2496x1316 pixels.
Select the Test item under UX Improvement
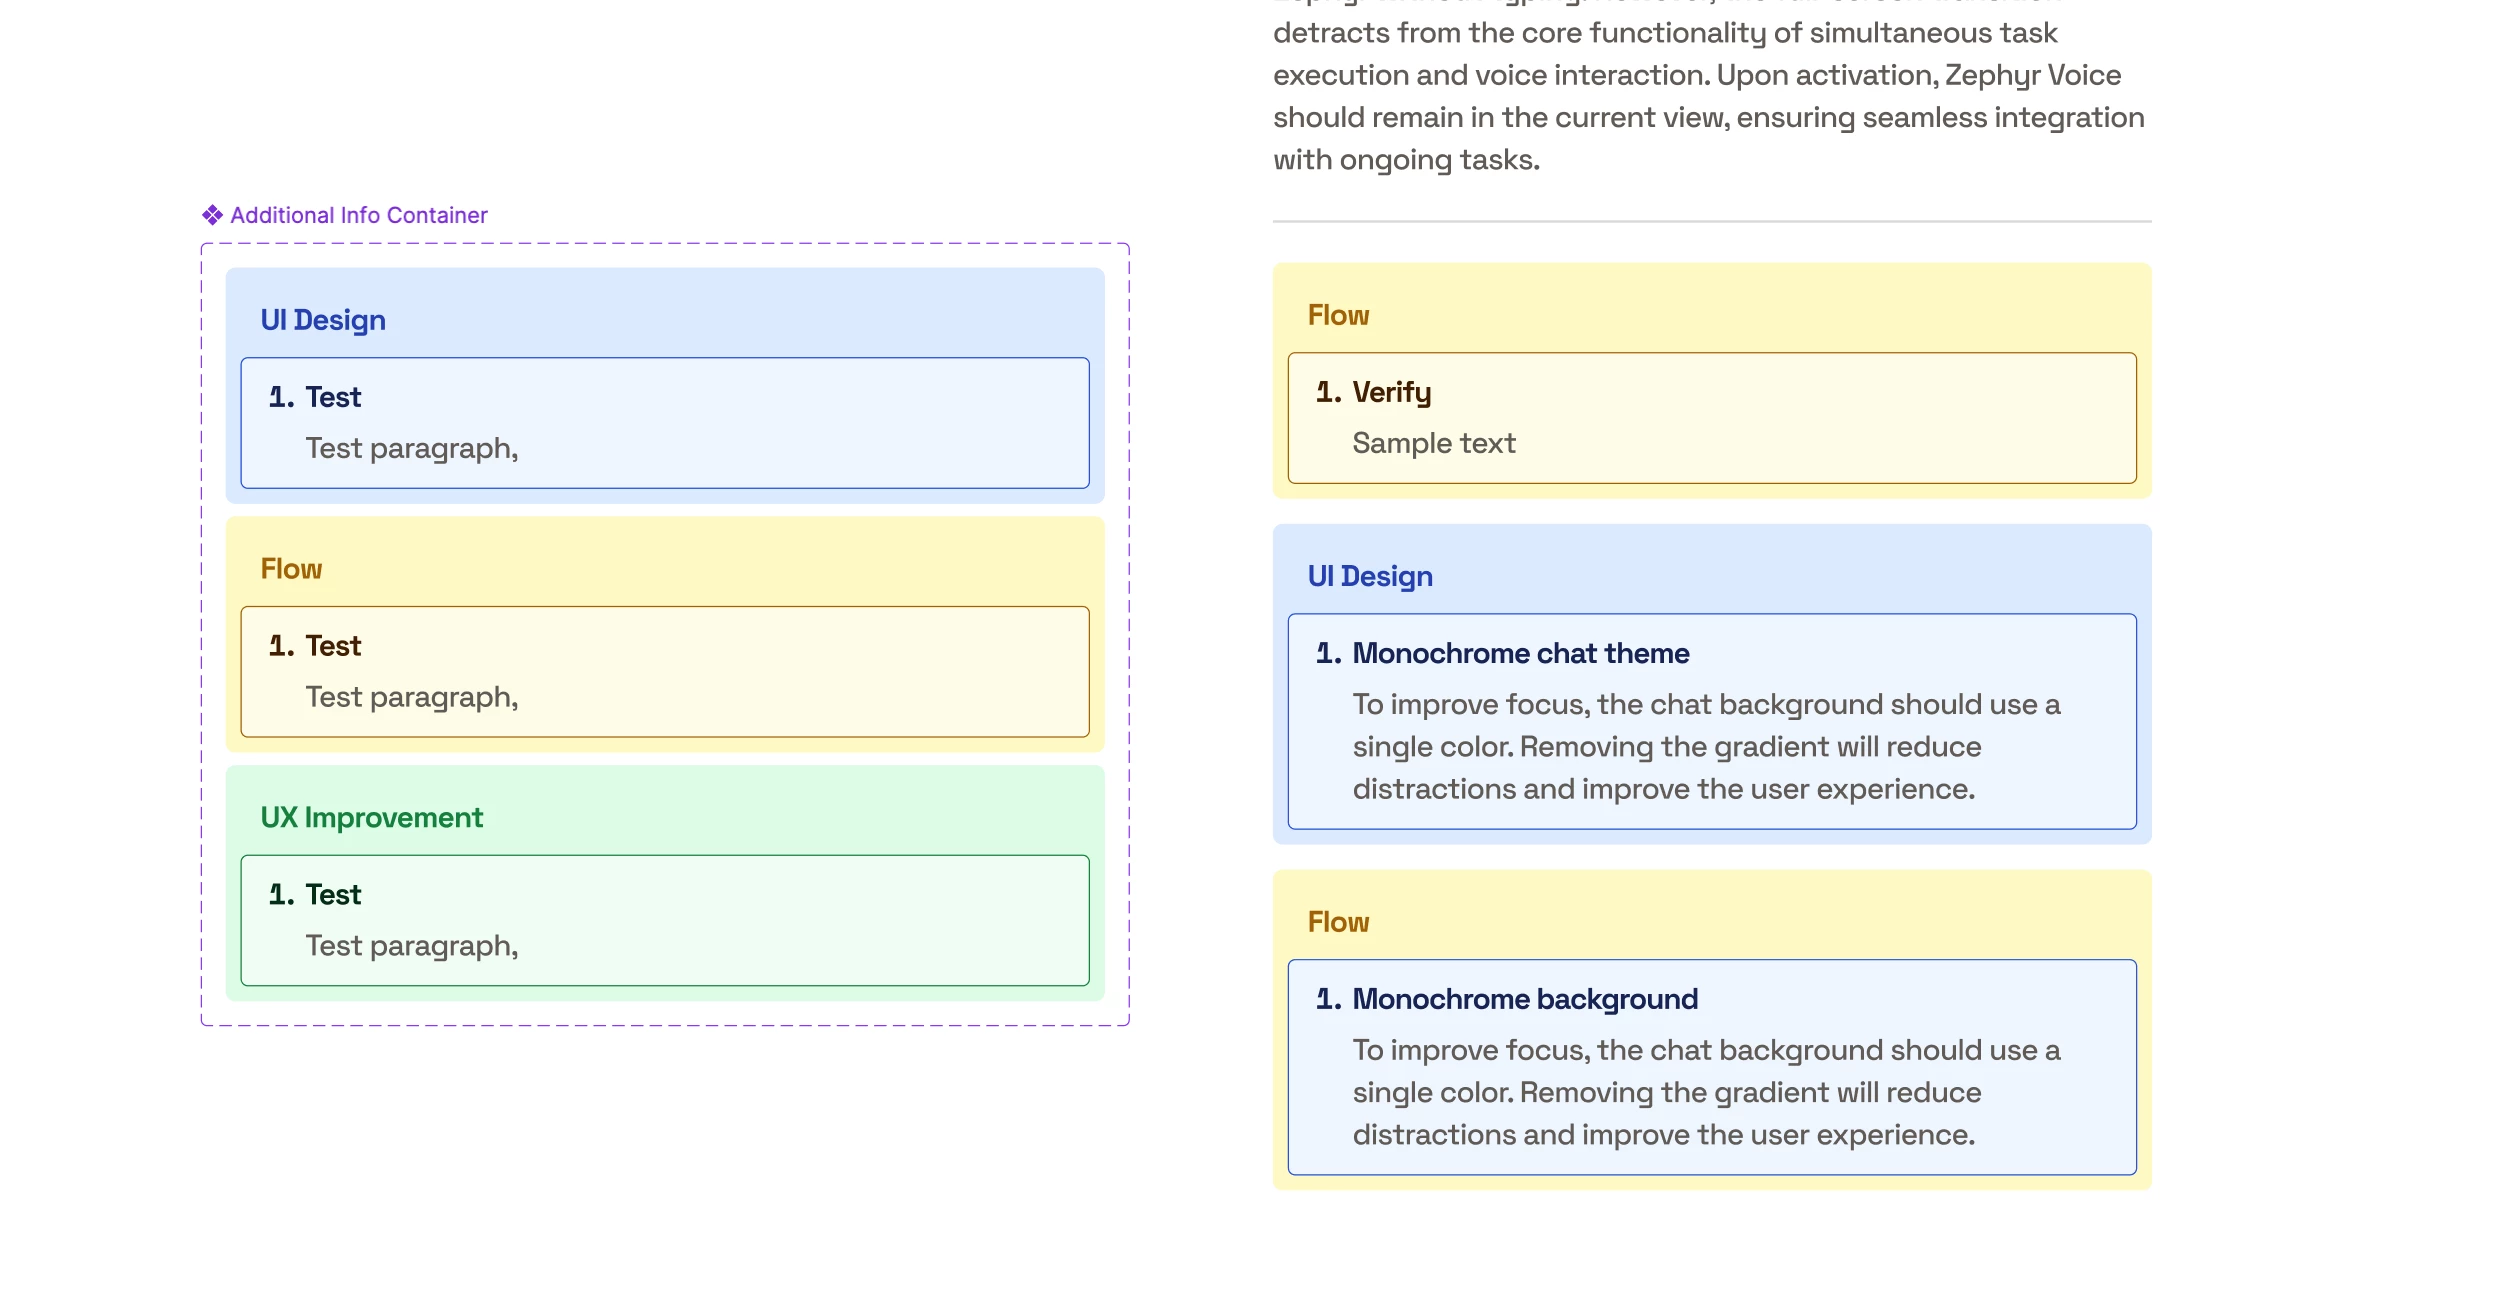point(333,895)
